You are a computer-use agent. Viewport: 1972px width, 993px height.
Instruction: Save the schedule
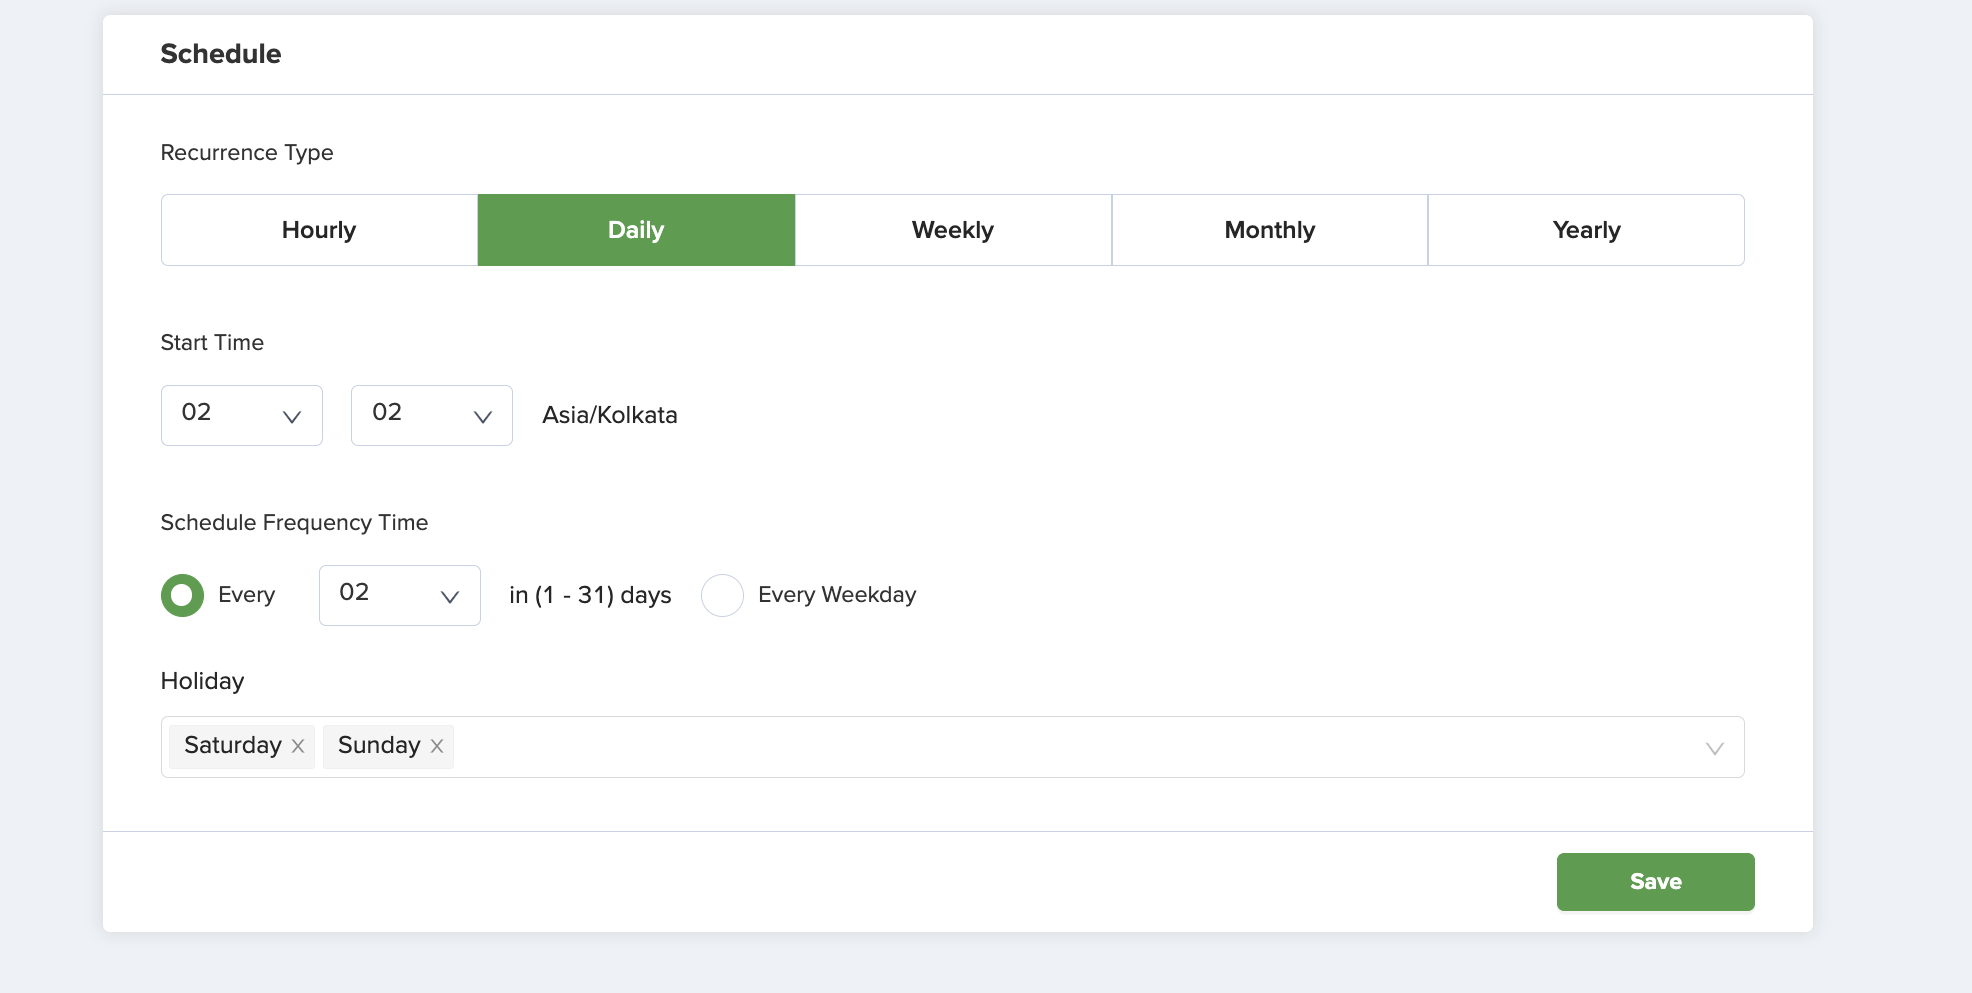point(1656,882)
